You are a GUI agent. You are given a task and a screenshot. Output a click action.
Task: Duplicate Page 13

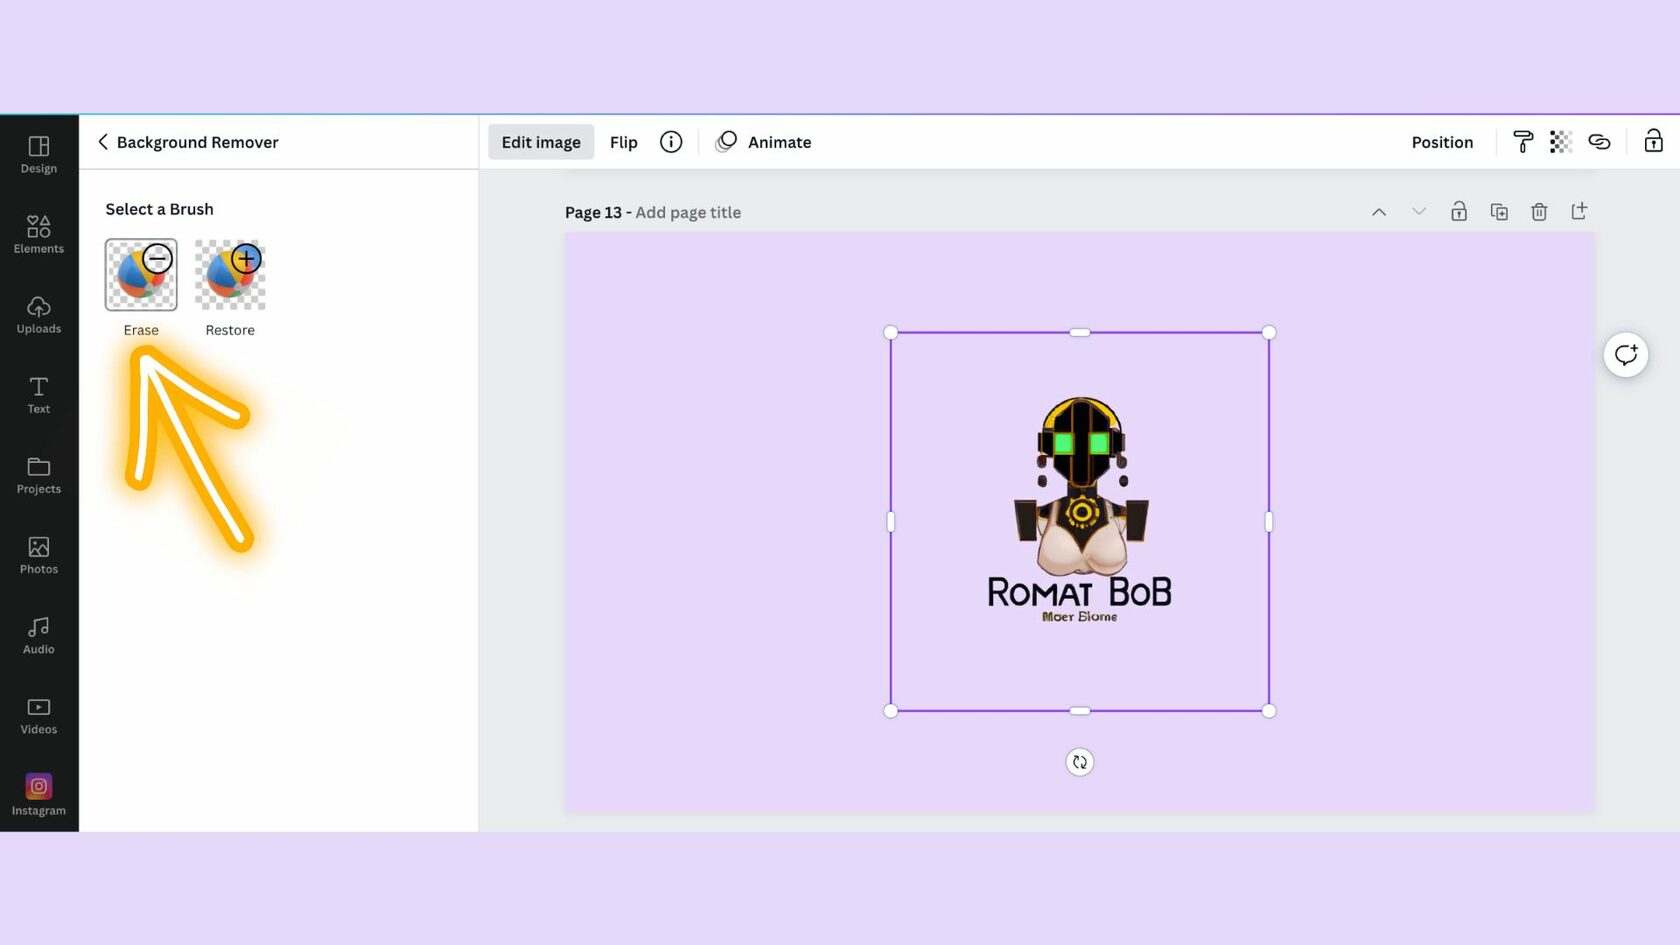click(x=1499, y=212)
